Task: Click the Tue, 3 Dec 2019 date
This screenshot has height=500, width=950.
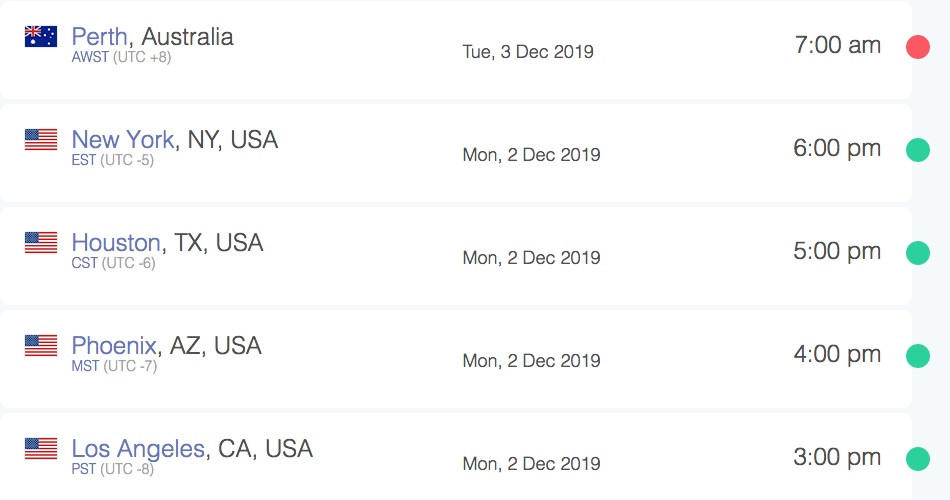Action: tap(528, 52)
